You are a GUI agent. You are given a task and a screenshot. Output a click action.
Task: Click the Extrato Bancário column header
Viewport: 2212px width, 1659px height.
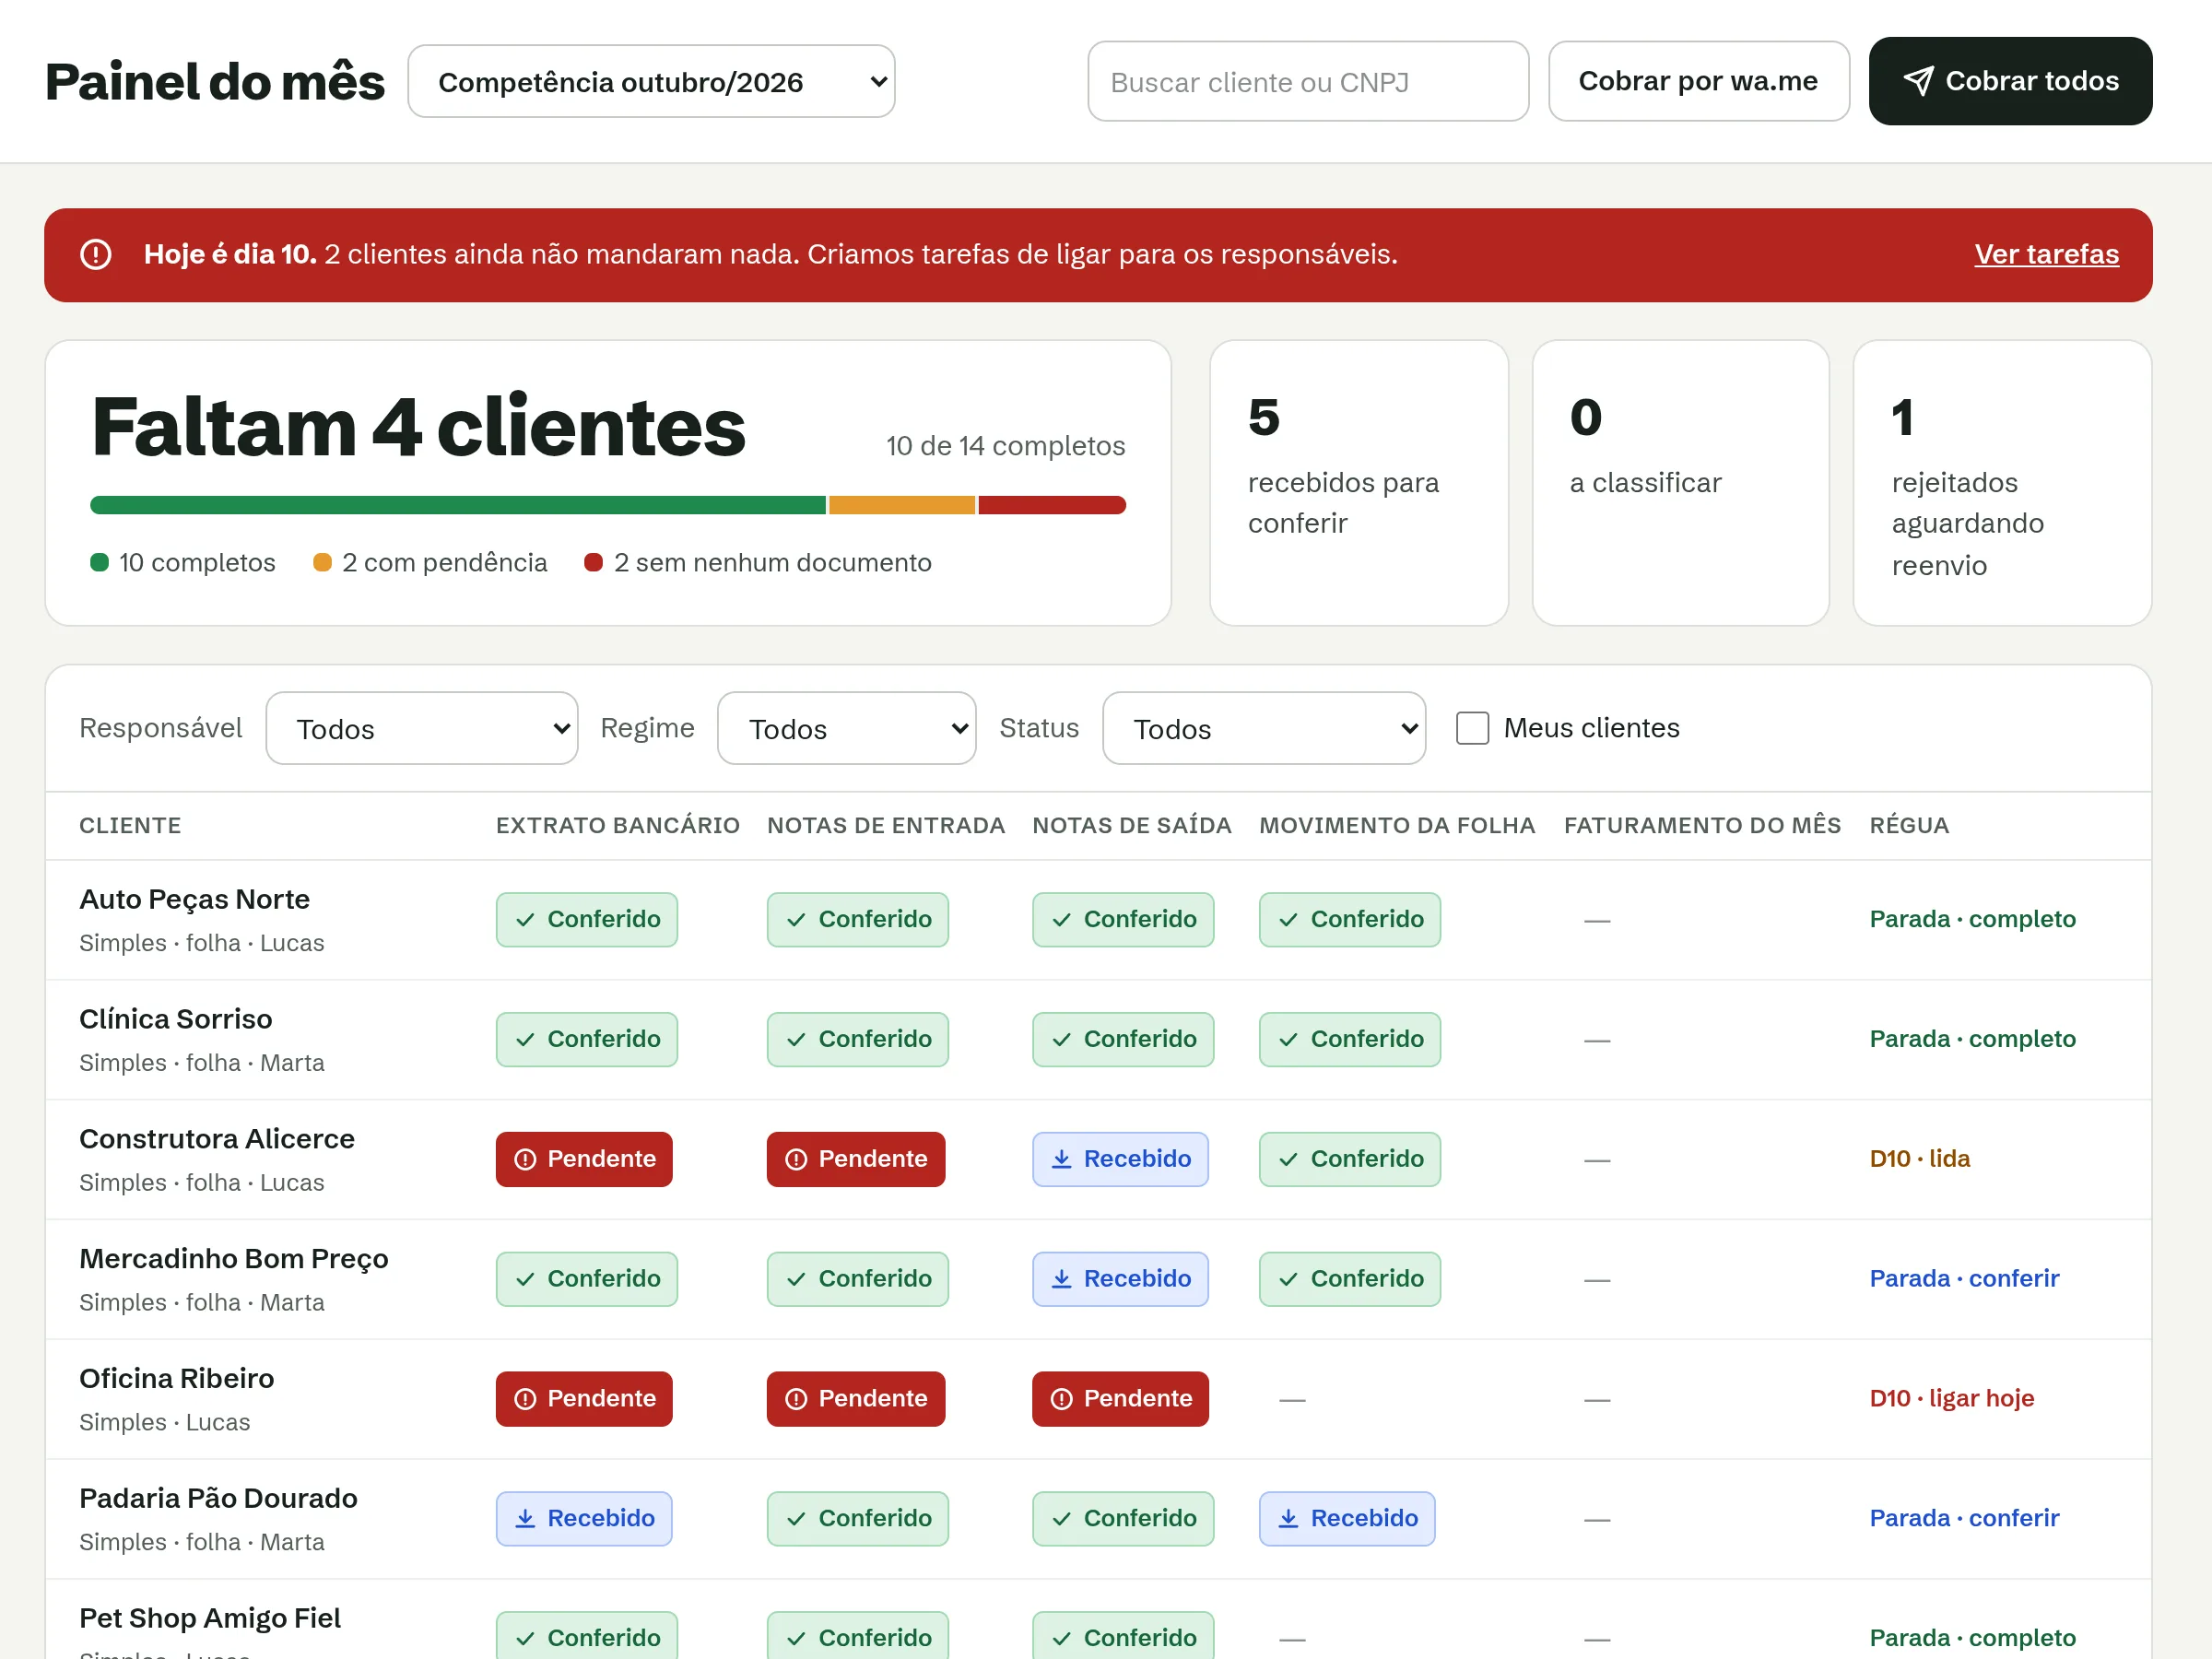click(618, 826)
